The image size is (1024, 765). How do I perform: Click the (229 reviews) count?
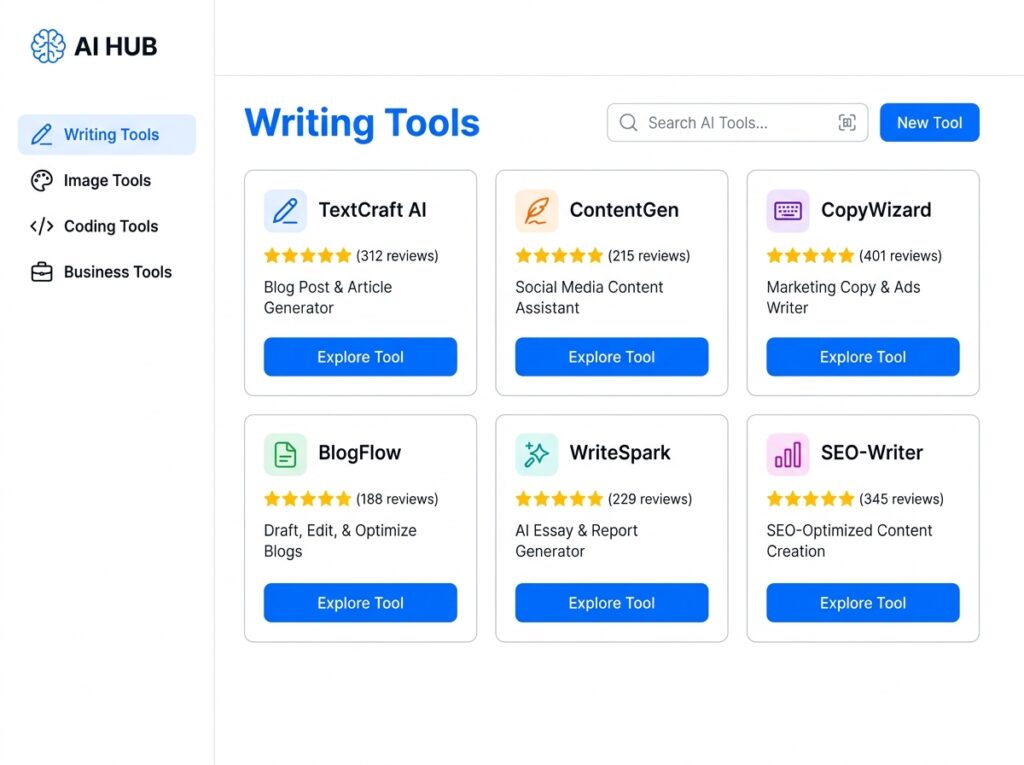coord(650,499)
